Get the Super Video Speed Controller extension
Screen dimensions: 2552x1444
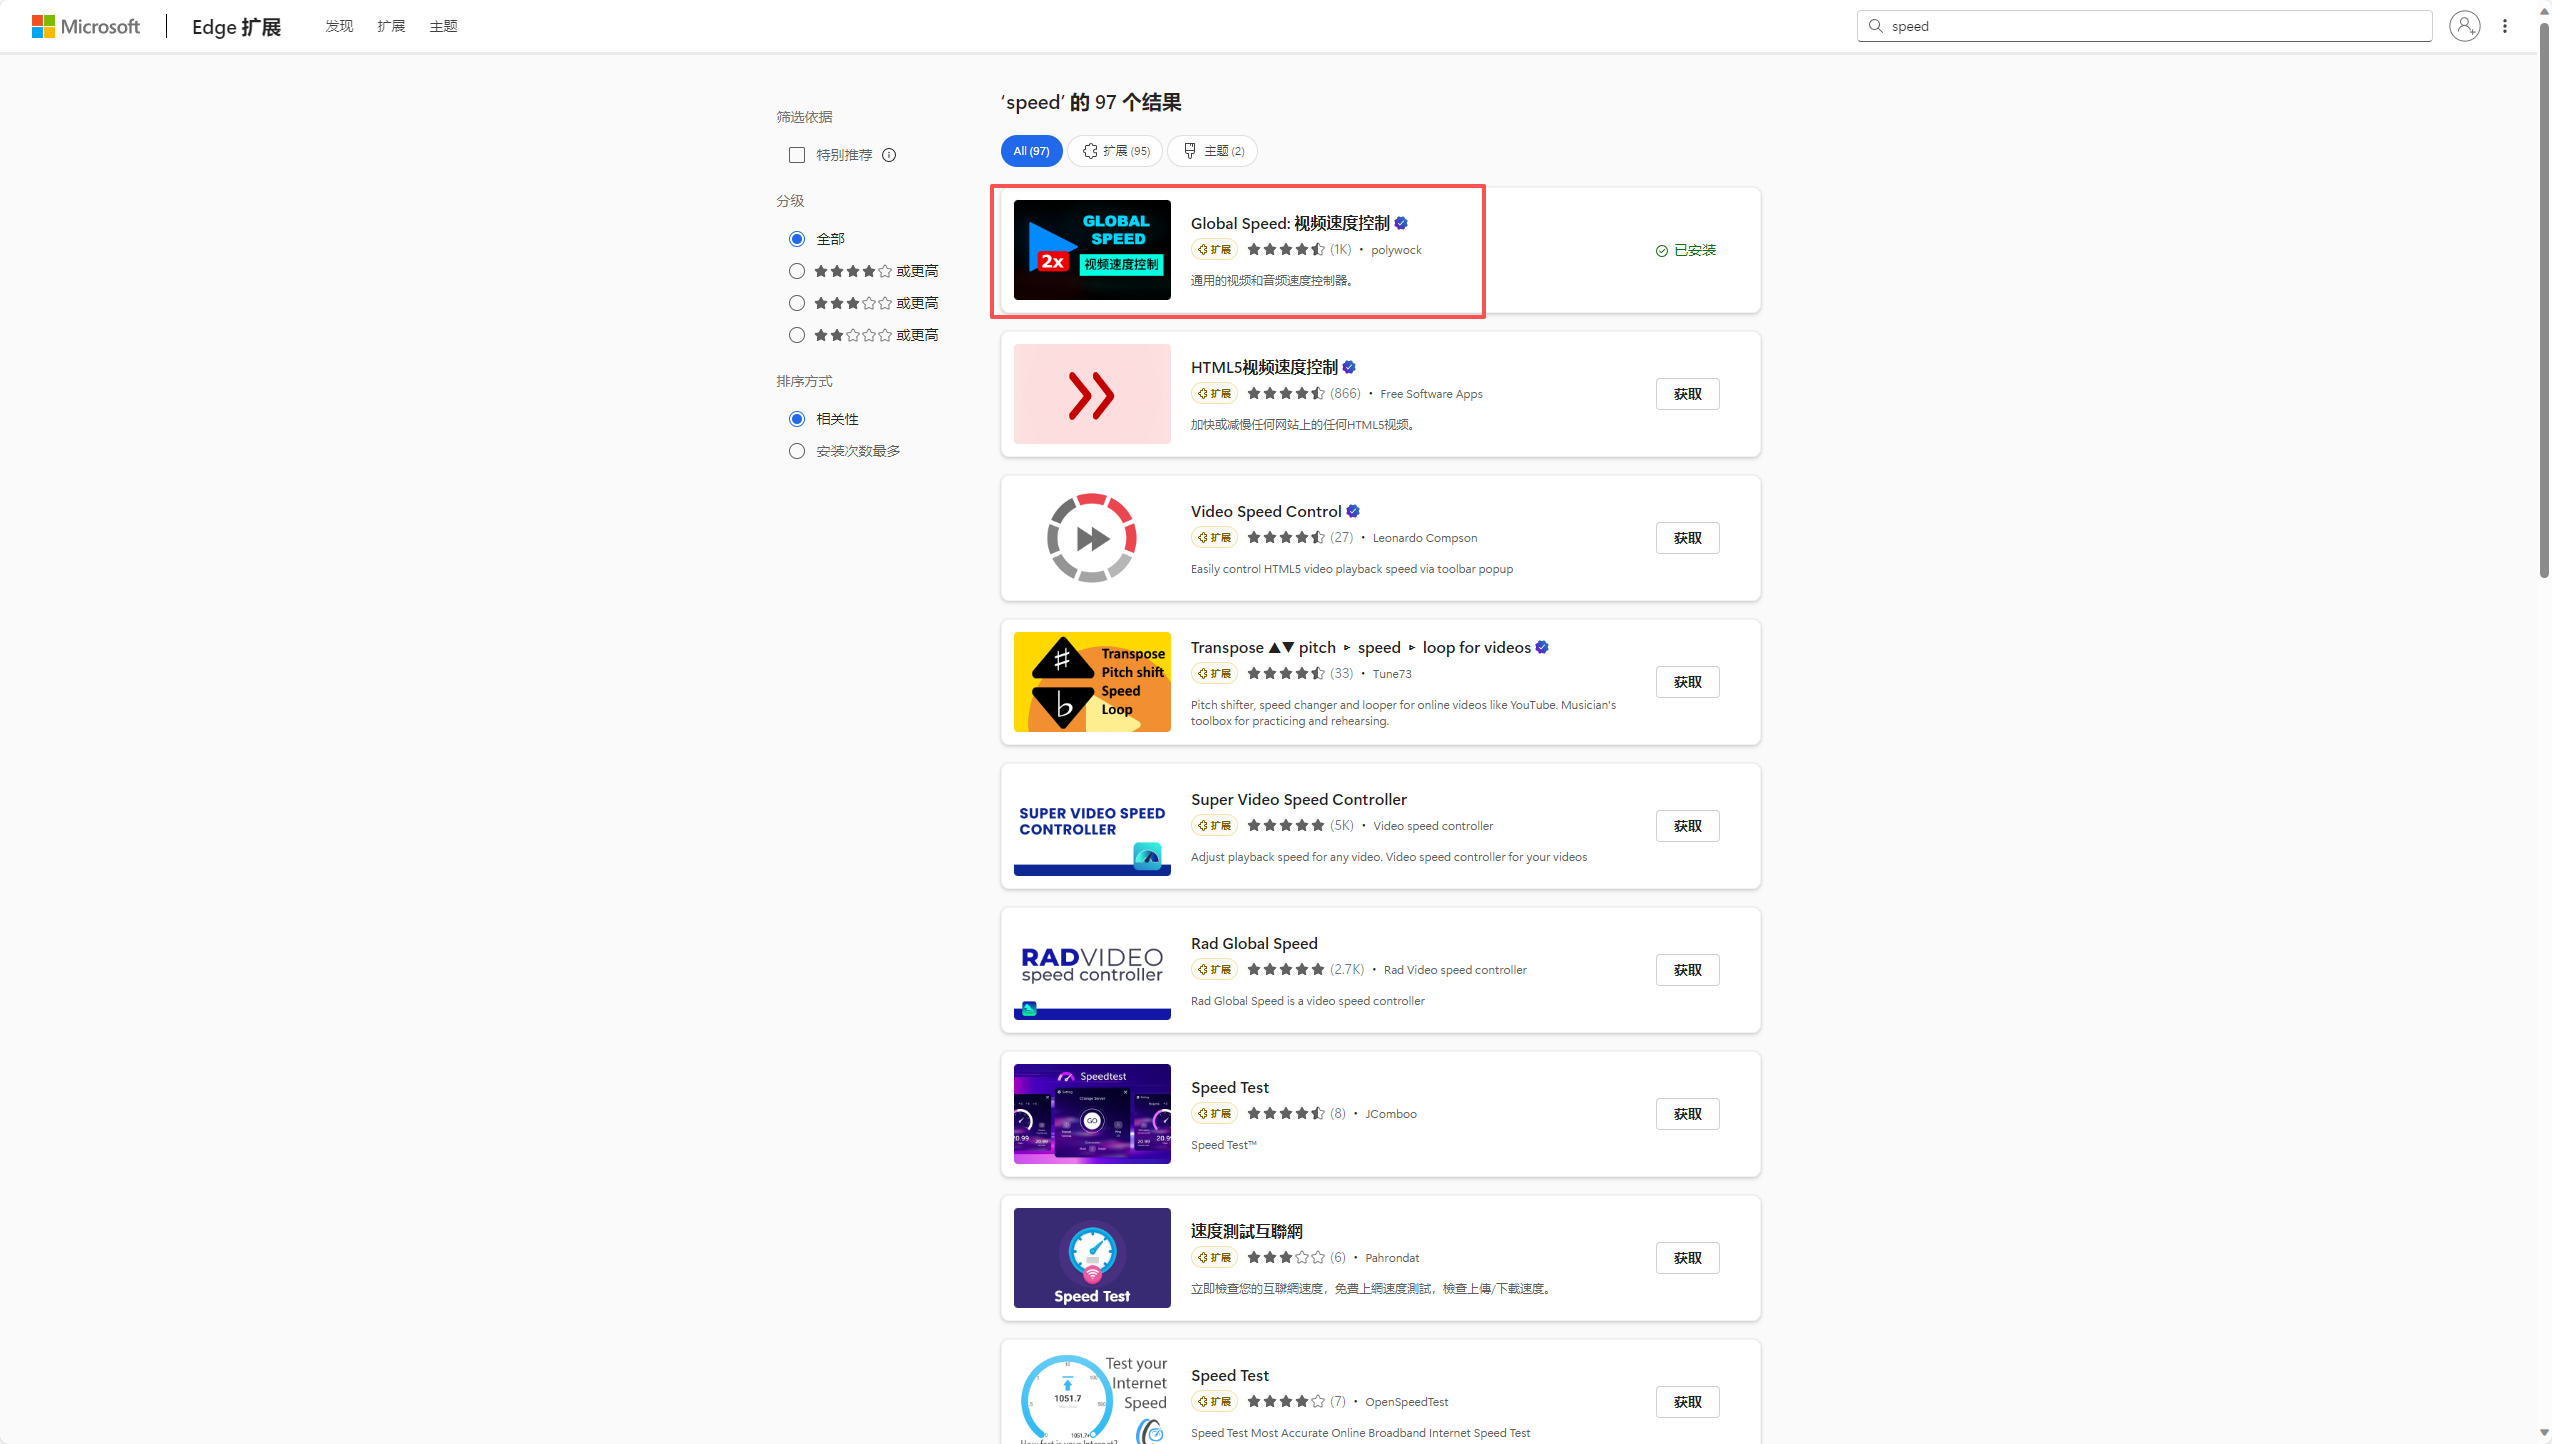[1687, 826]
